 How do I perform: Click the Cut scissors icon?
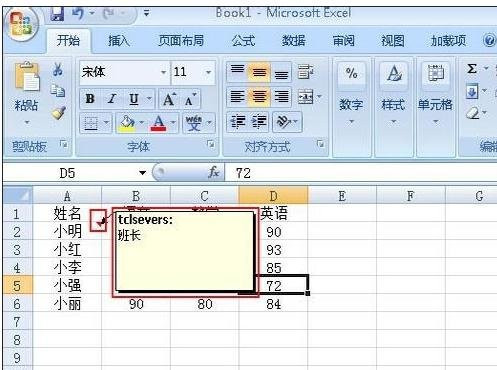[58, 70]
